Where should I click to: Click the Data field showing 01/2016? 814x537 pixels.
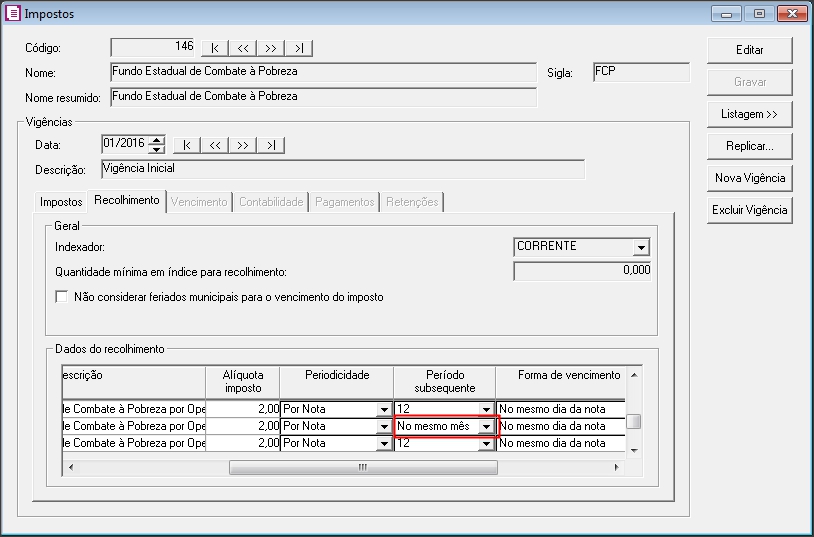pyautogui.click(x=124, y=145)
